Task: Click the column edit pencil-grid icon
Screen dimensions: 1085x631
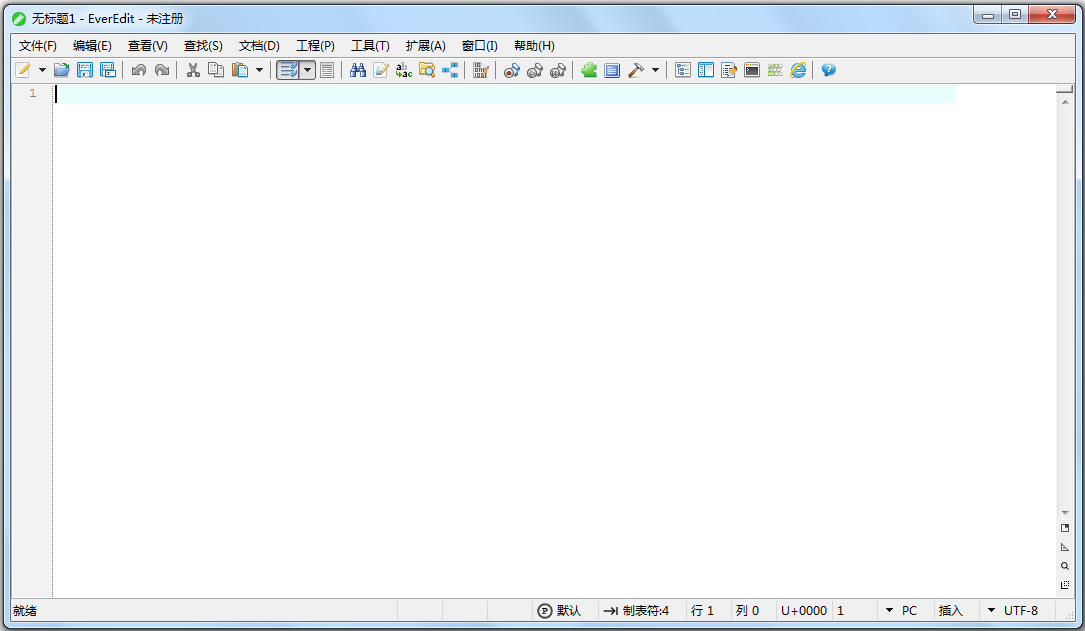Action: click(481, 70)
